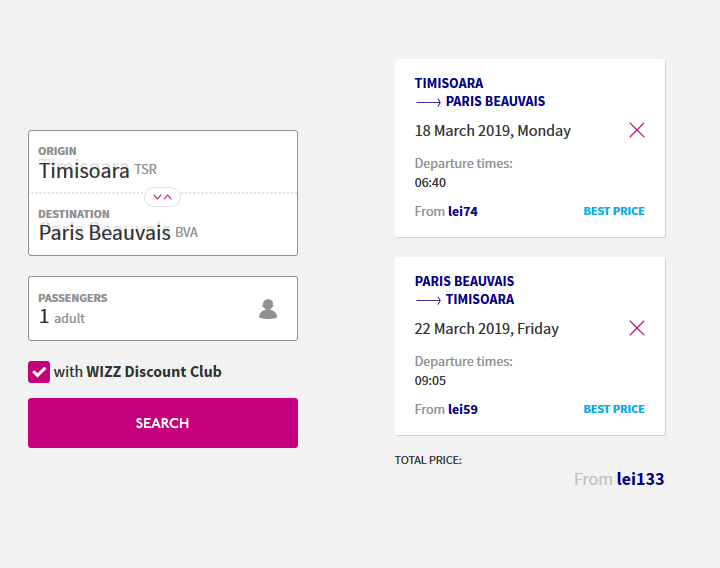Image resolution: width=720 pixels, height=568 pixels.
Task: Remove the 22 March return flight
Action: (637, 328)
